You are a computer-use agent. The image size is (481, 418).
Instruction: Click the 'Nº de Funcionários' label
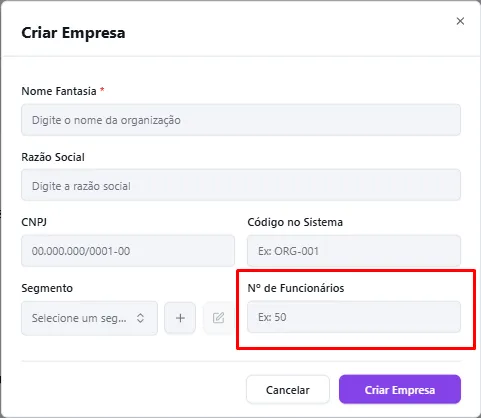pyautogui.click(x=296, y=288)
